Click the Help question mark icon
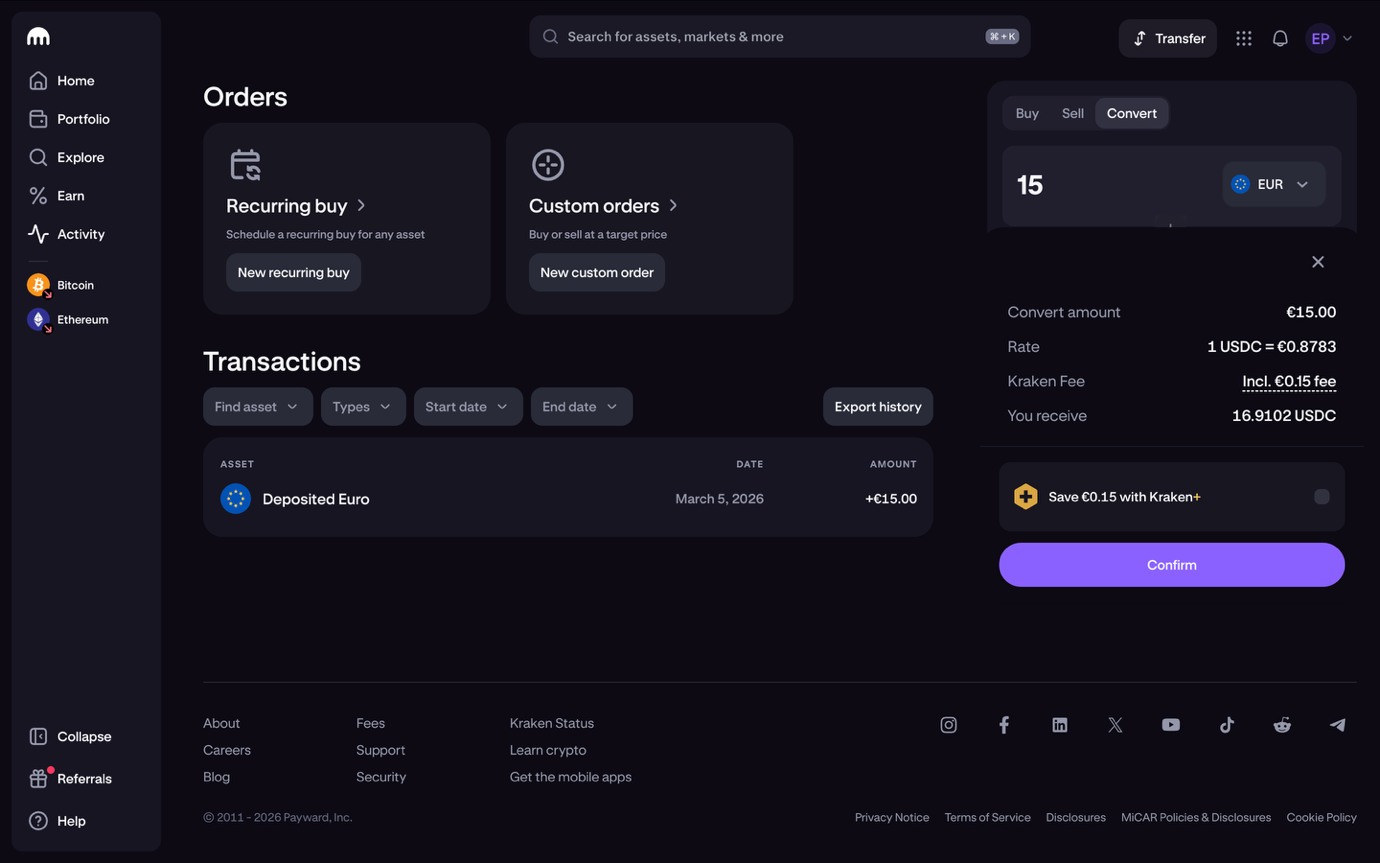The image size is (1380, 863). pos(38,821)
